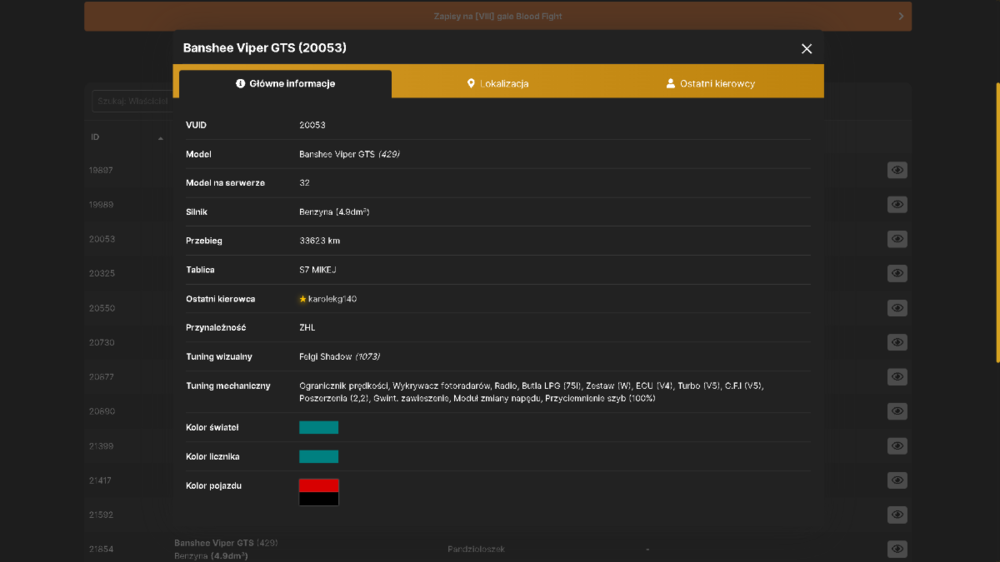The height and width of the screenshot is (562, 1000).
Task: Toggle eye icon for vehicle row 19897
Action: pos(897,170)
